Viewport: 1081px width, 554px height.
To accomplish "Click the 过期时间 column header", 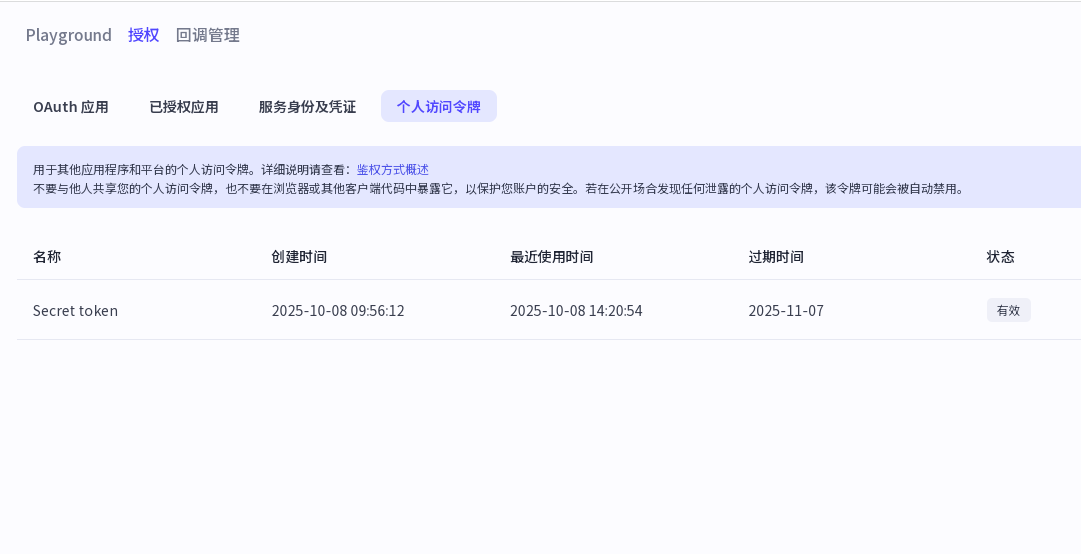I will [x=776, y=257].
